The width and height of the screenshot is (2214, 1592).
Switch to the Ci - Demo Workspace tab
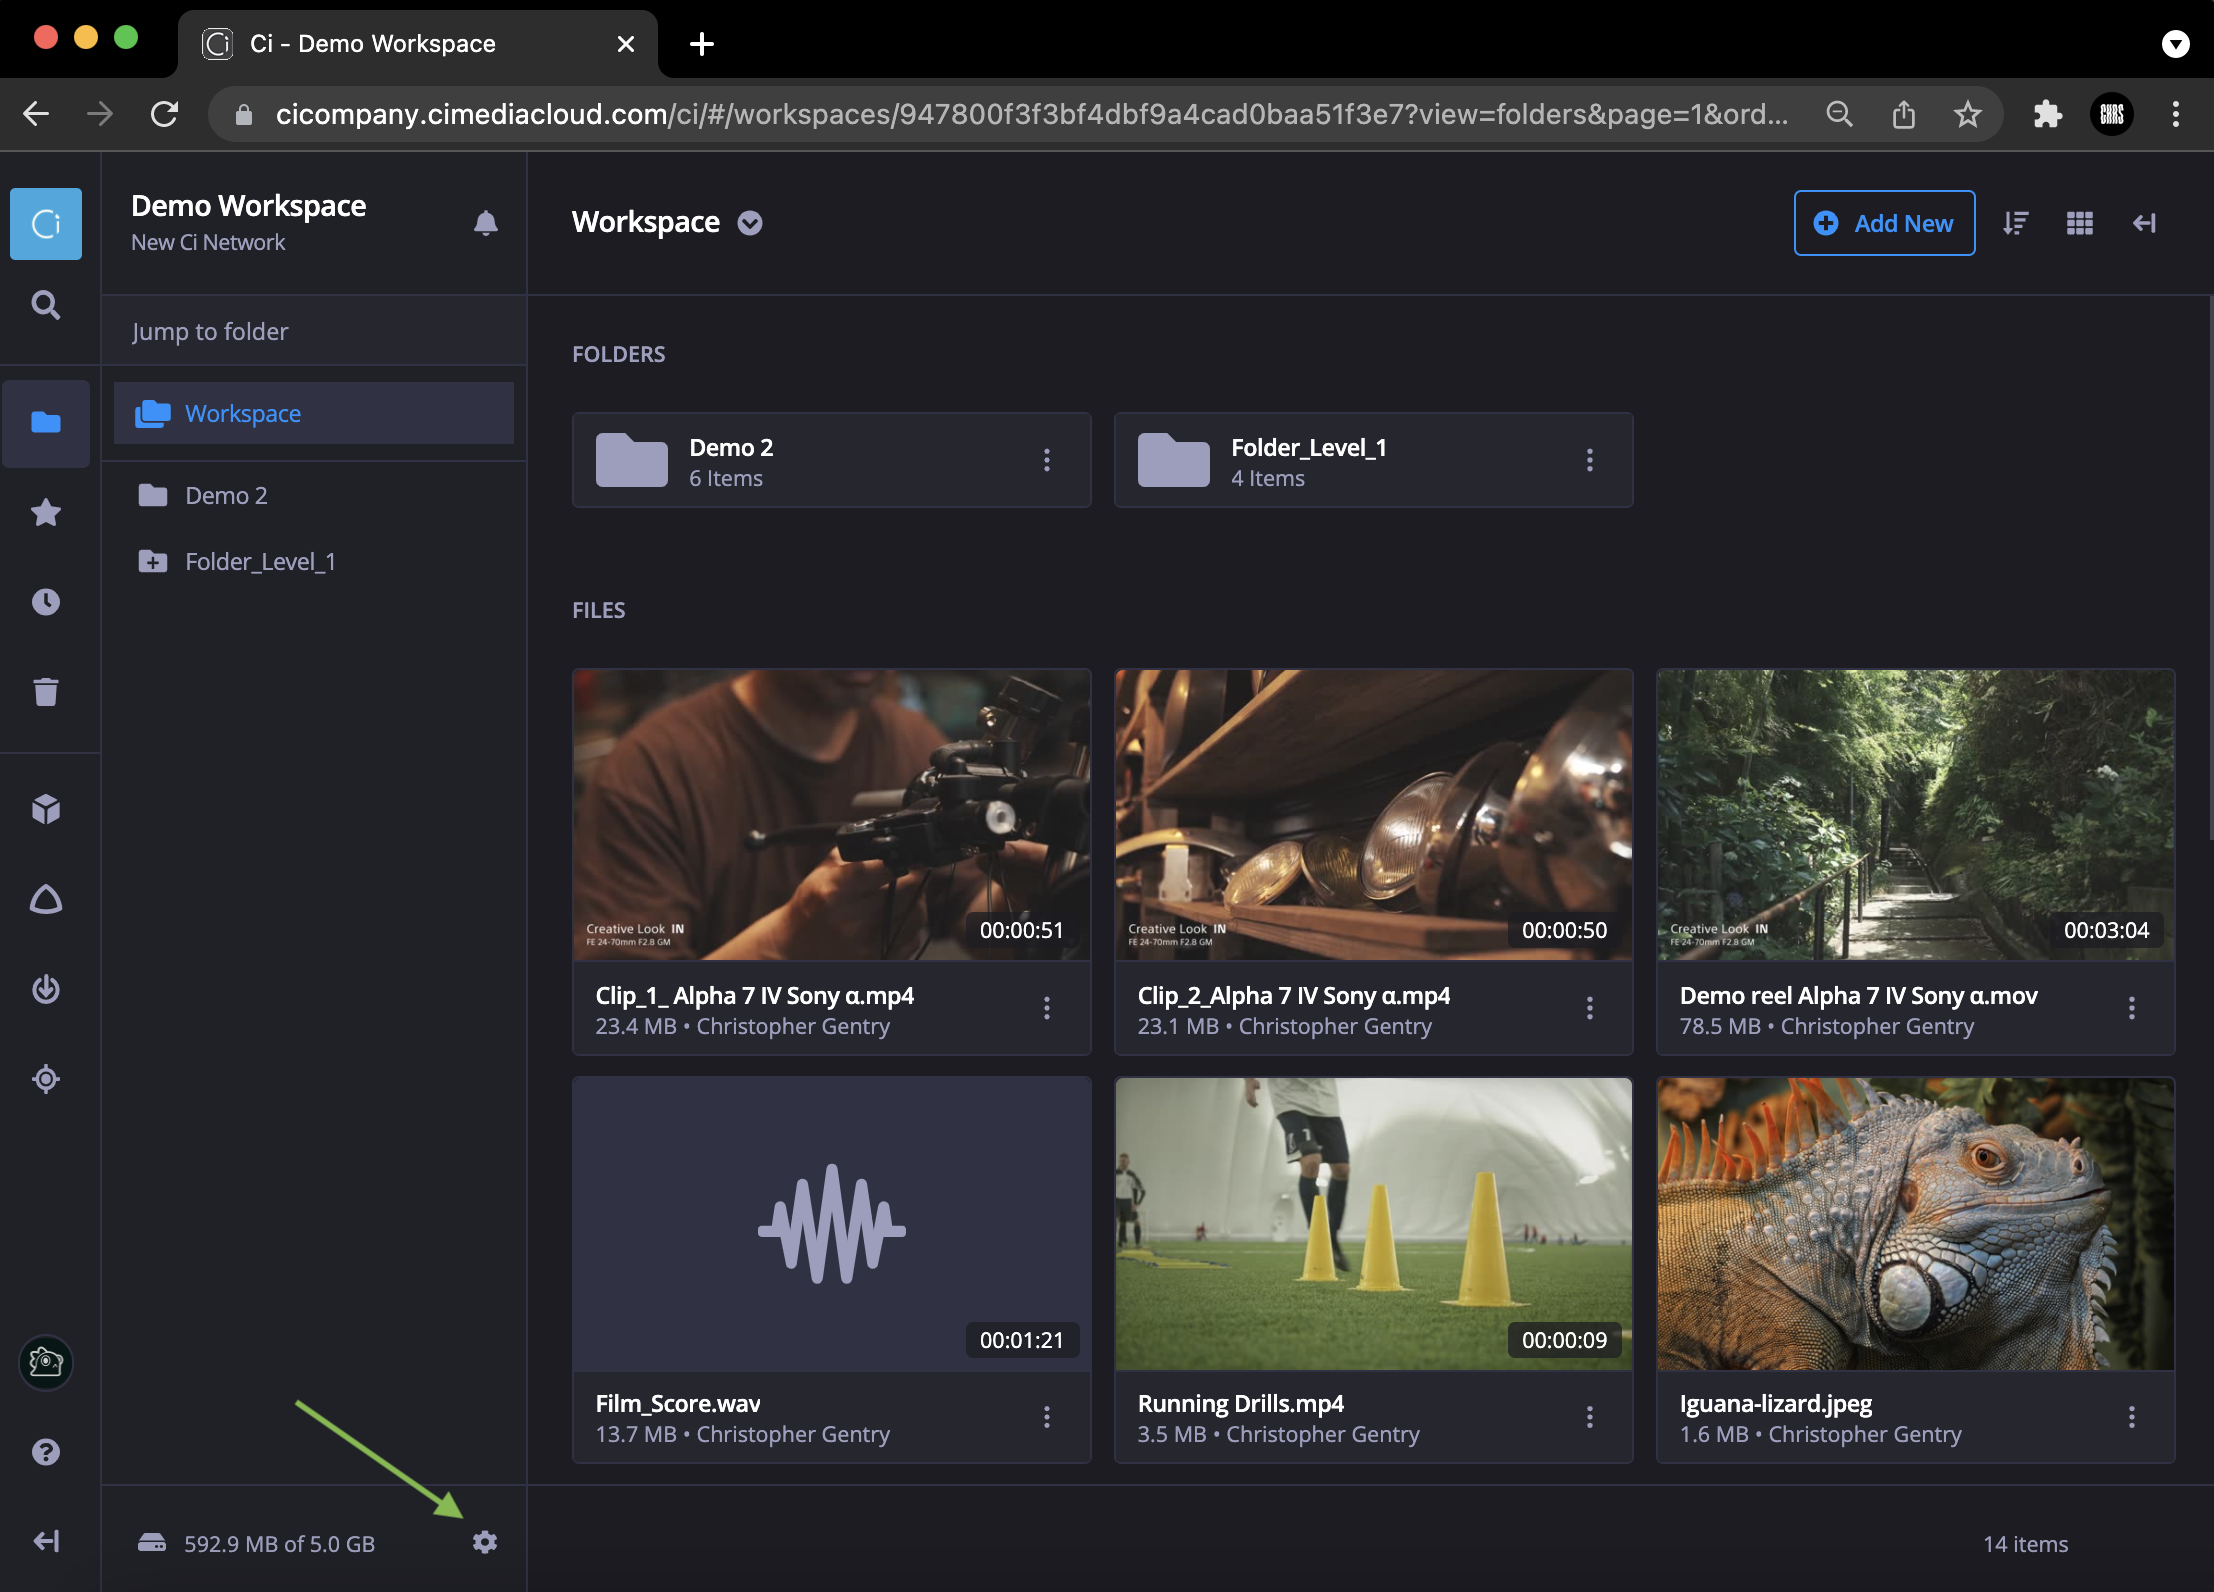point(417,44)
